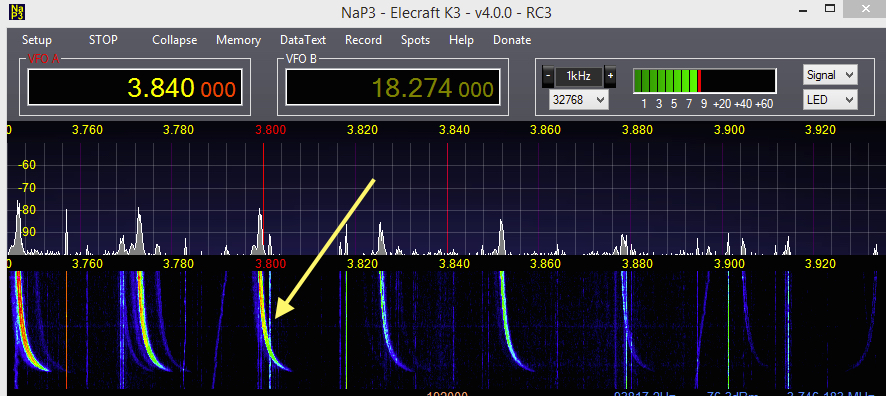Screen dimensions: 886x396
Task: Open the Setup menu
Action: pos(37,40)
